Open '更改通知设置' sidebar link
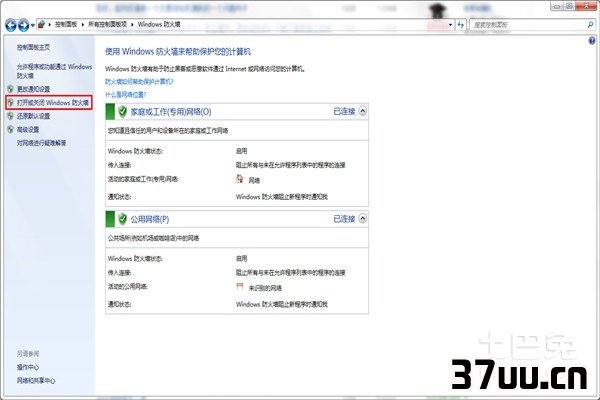 pos(33,89)
